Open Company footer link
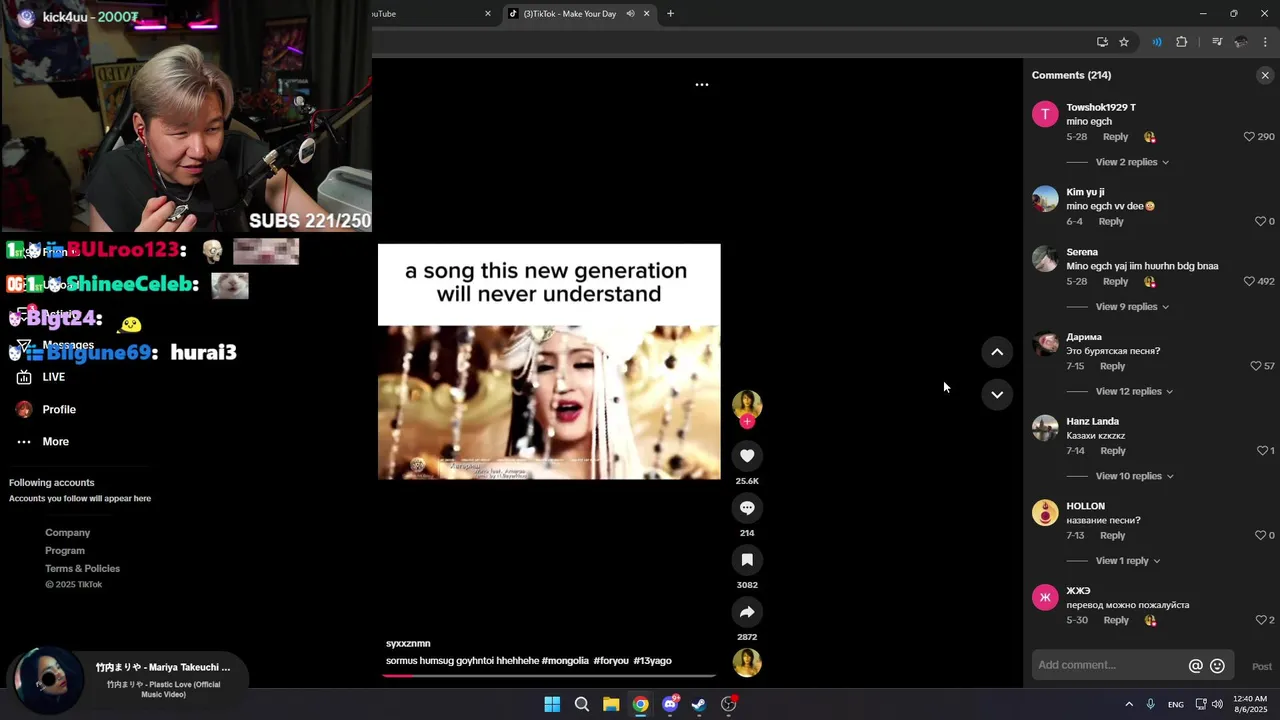The height and width of the screenshot is (720, 1280). (67, 533)
